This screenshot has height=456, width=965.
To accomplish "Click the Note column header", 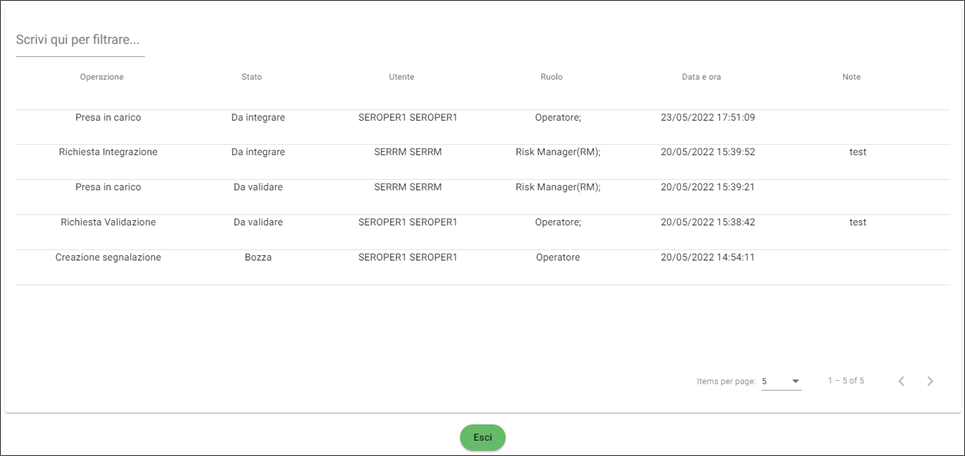I will coord(851,77).
